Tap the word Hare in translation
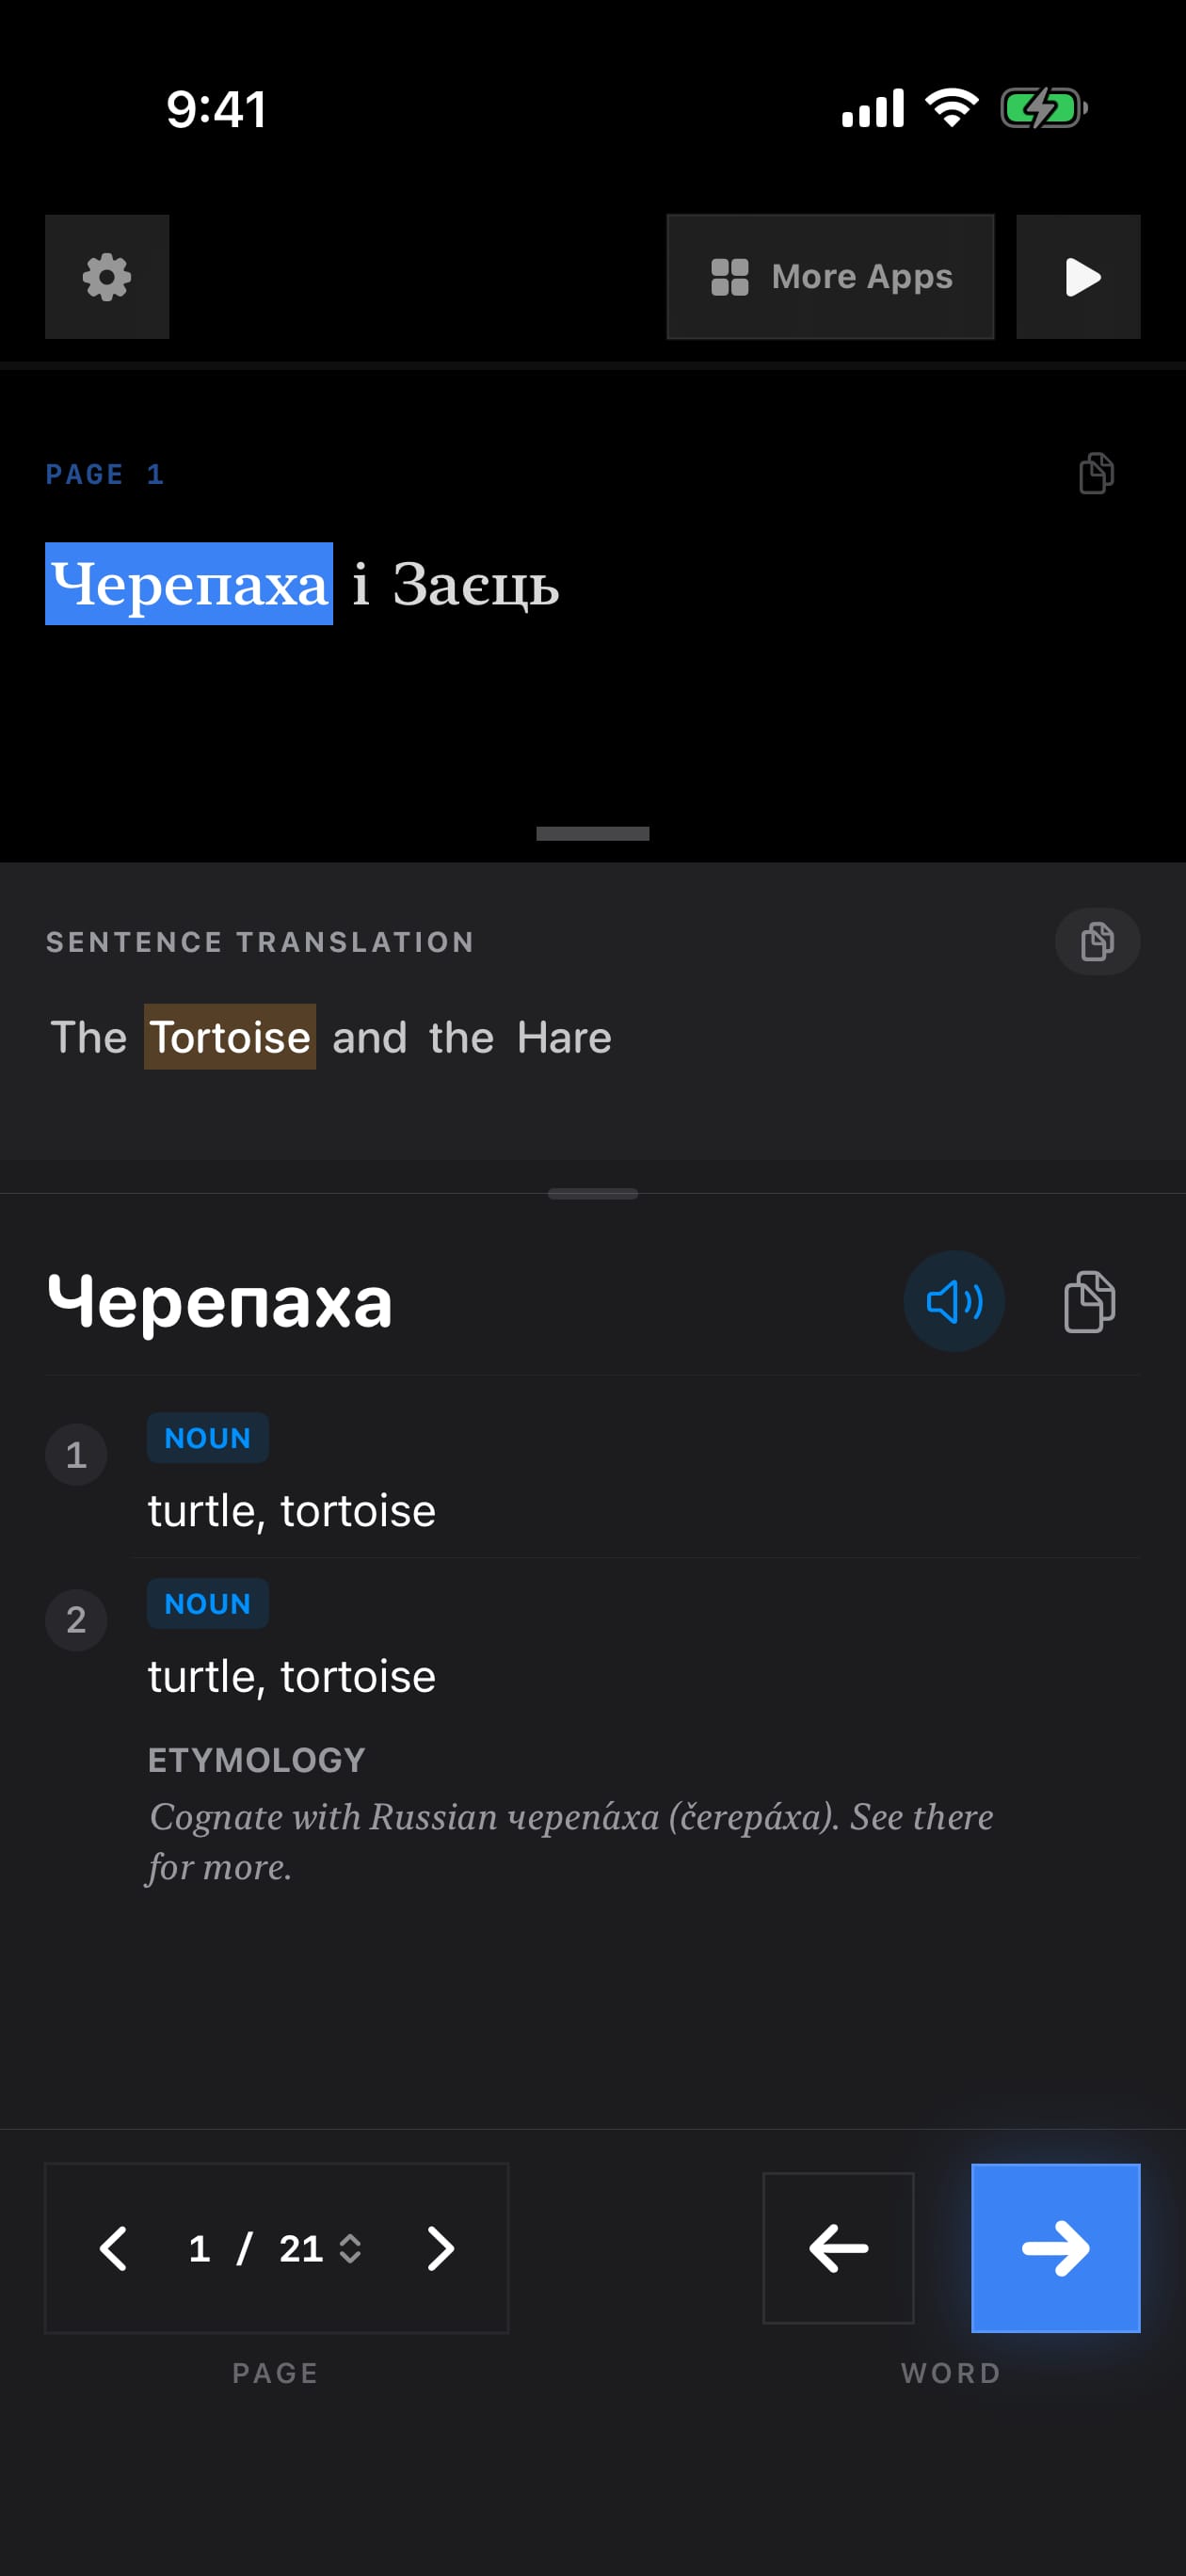 pyautogui.click(x=564, y=1037)
